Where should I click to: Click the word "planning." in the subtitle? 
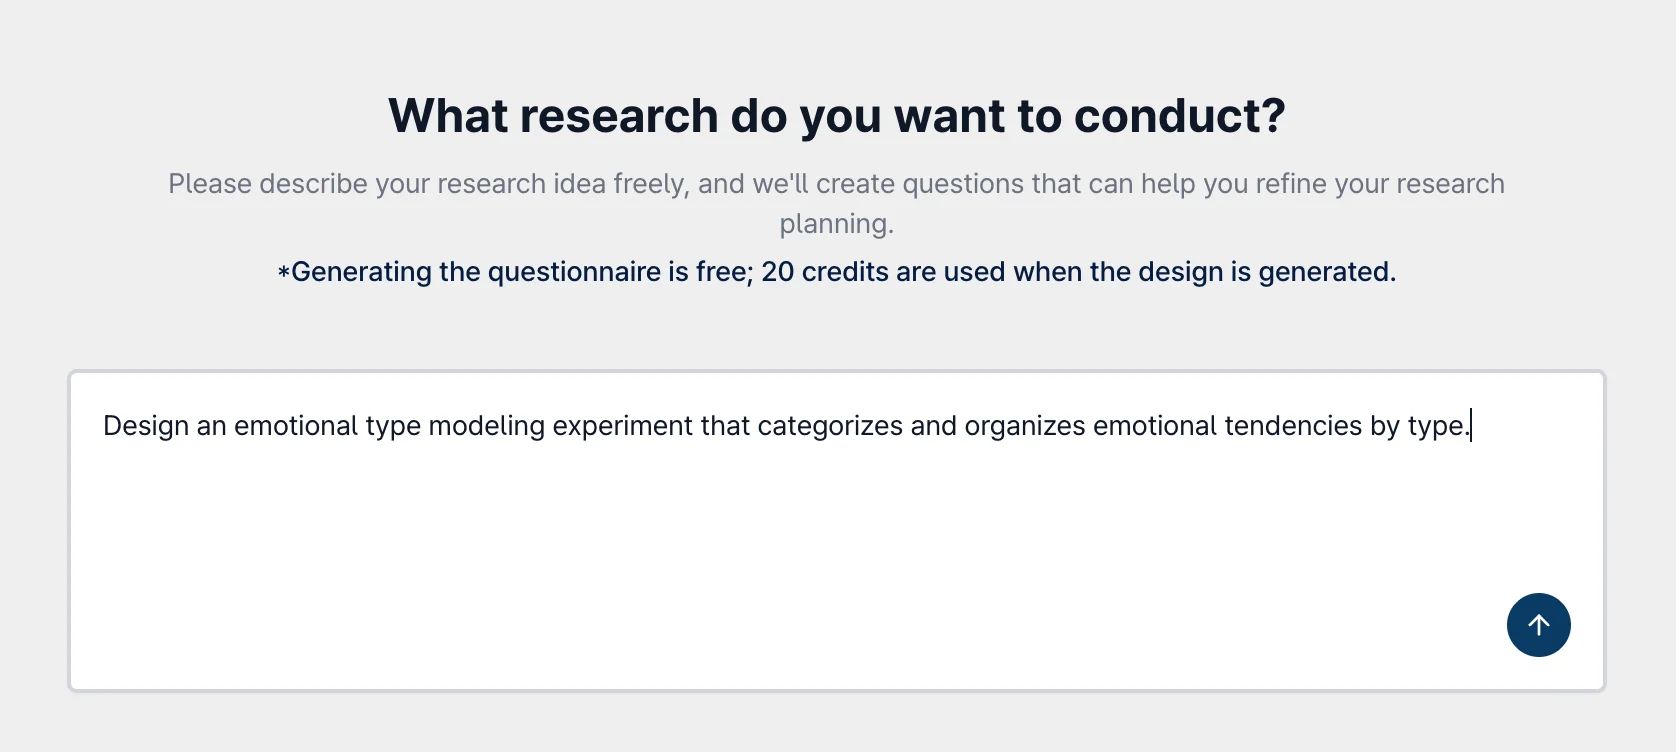(x=837, y=224)
